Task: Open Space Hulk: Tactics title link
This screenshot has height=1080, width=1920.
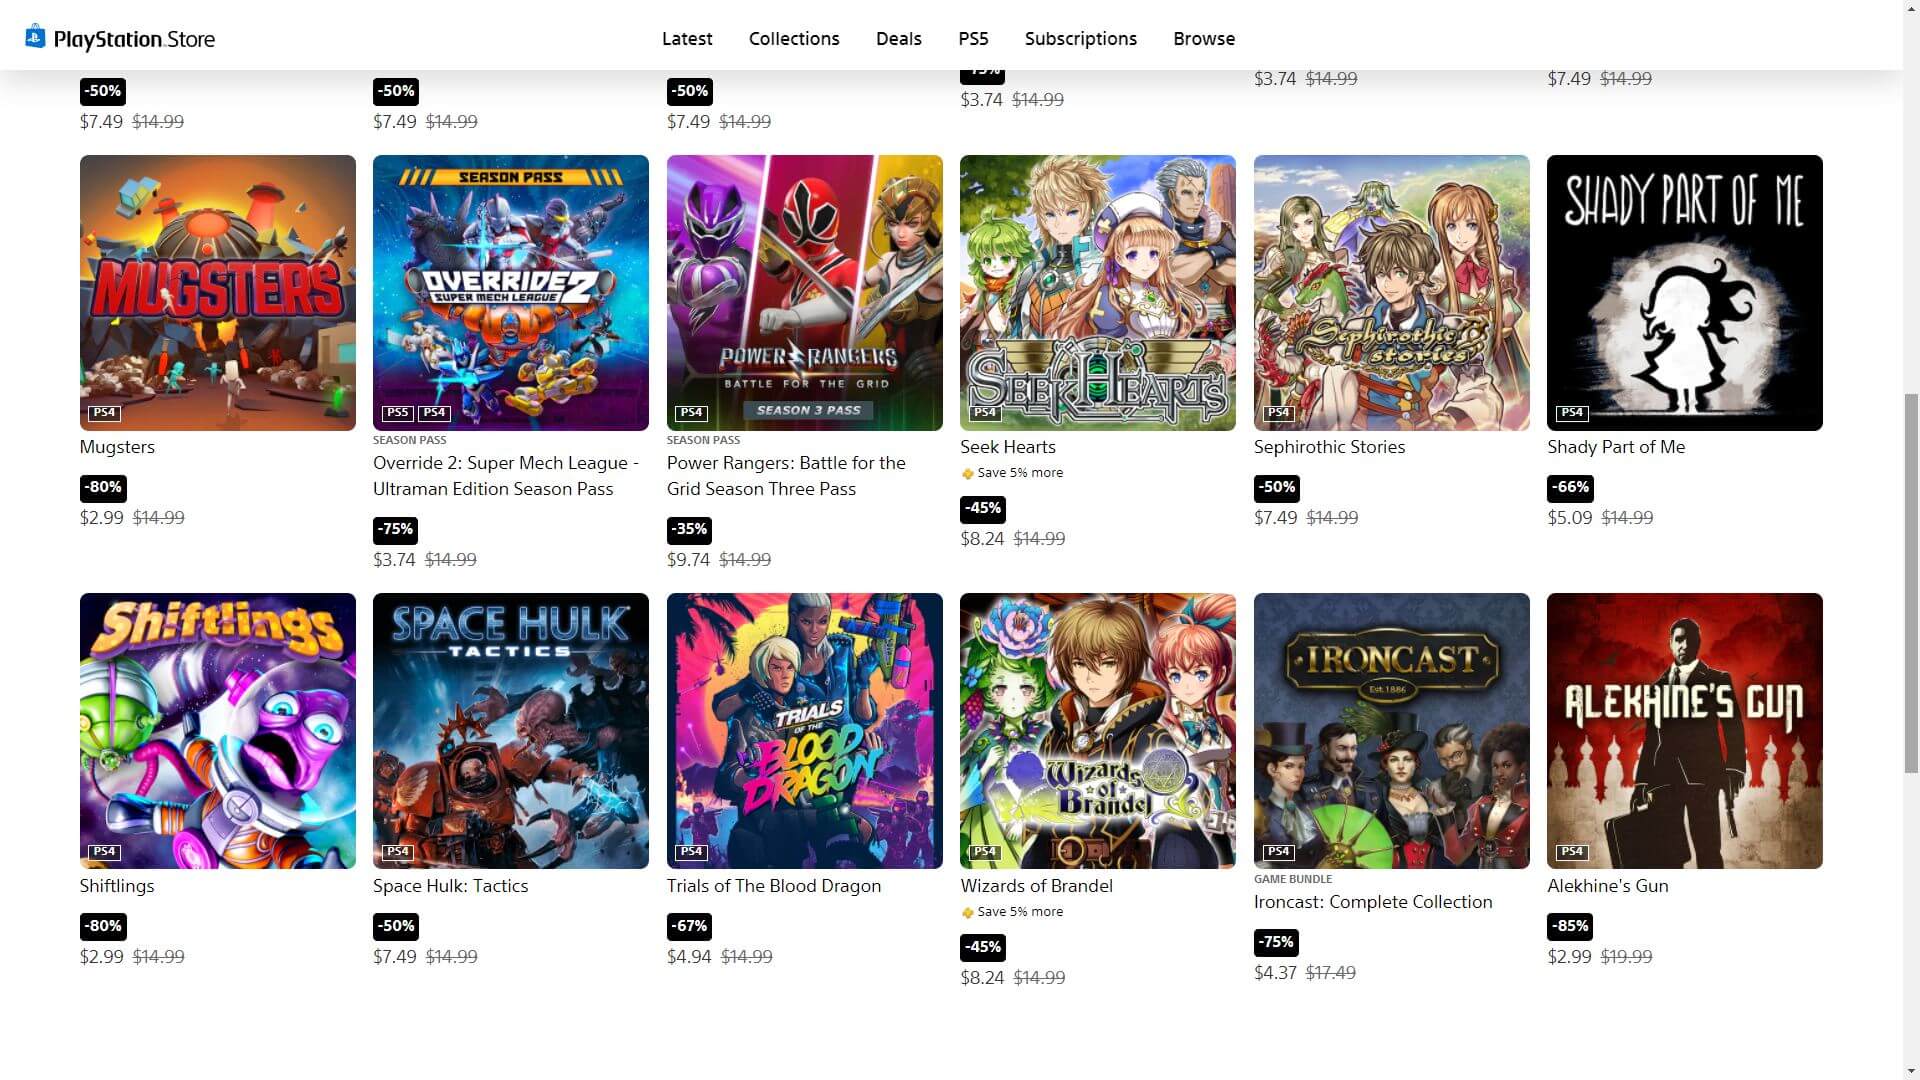Action: (x=450, y=886)
